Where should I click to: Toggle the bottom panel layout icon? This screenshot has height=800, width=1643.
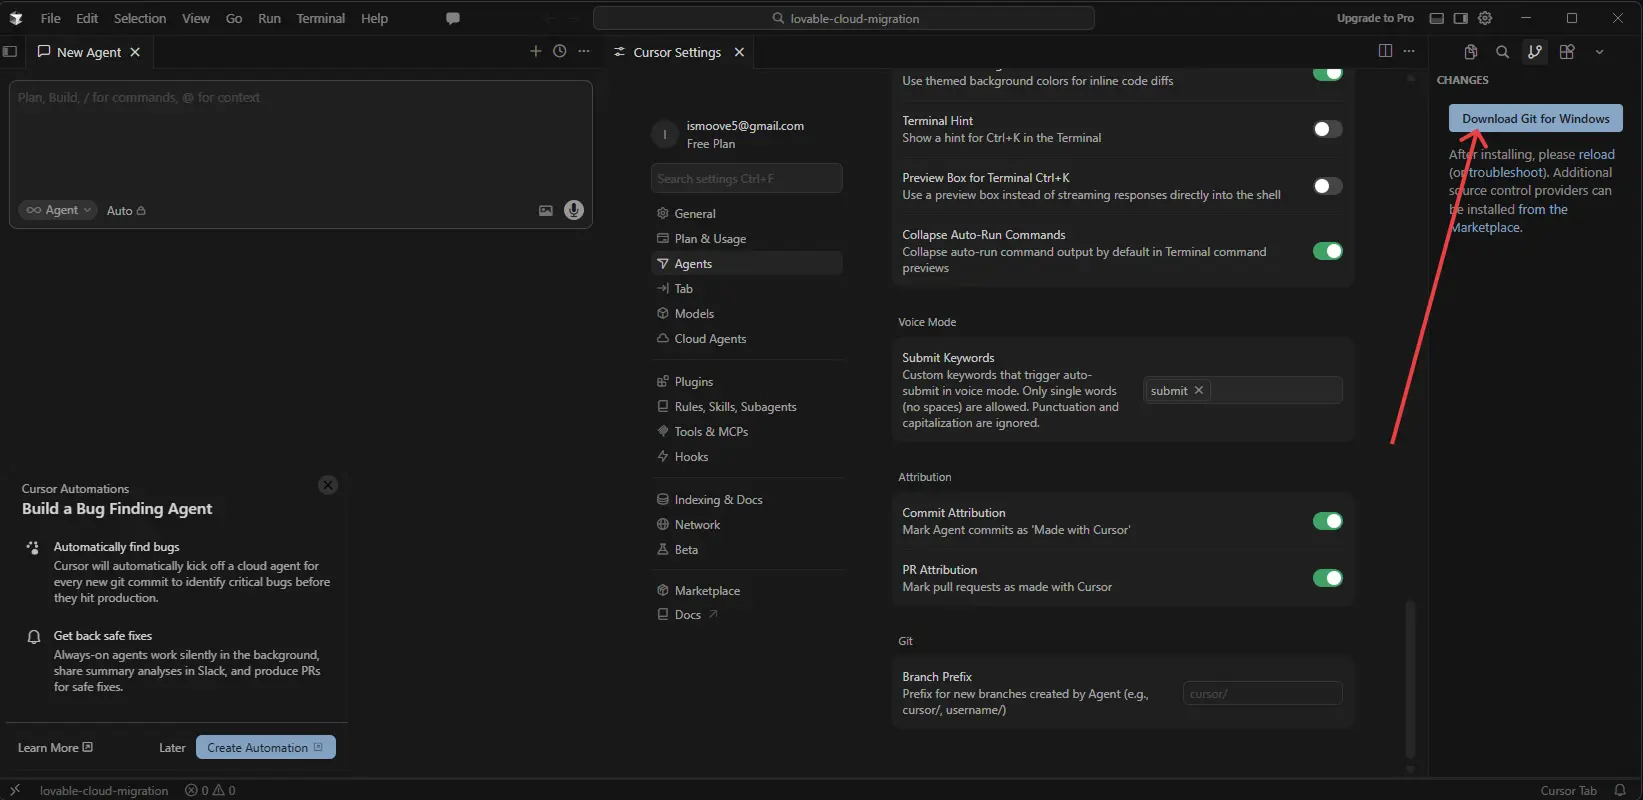1437,18
